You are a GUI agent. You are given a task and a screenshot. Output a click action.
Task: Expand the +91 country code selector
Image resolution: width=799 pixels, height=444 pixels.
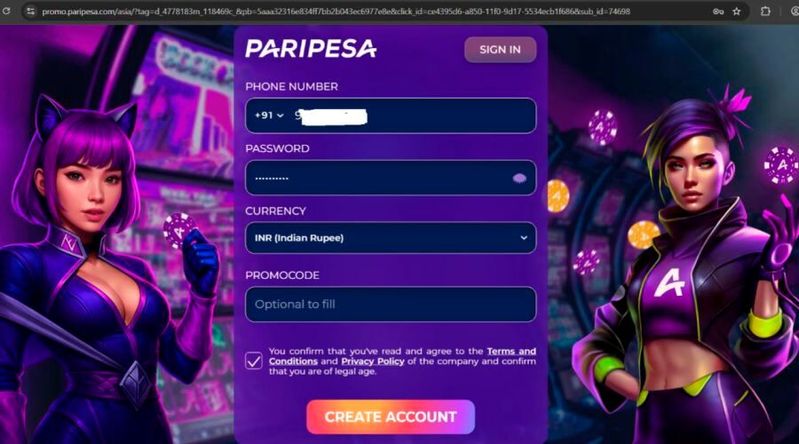coord(269,116)
